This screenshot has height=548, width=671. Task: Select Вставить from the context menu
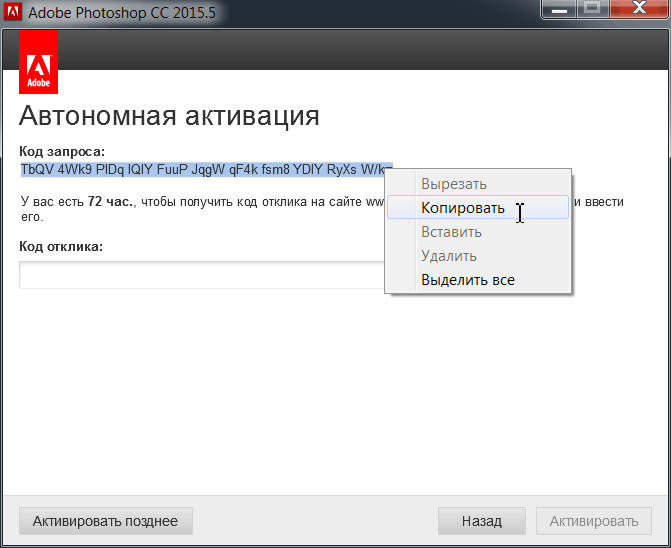[478, 232]
